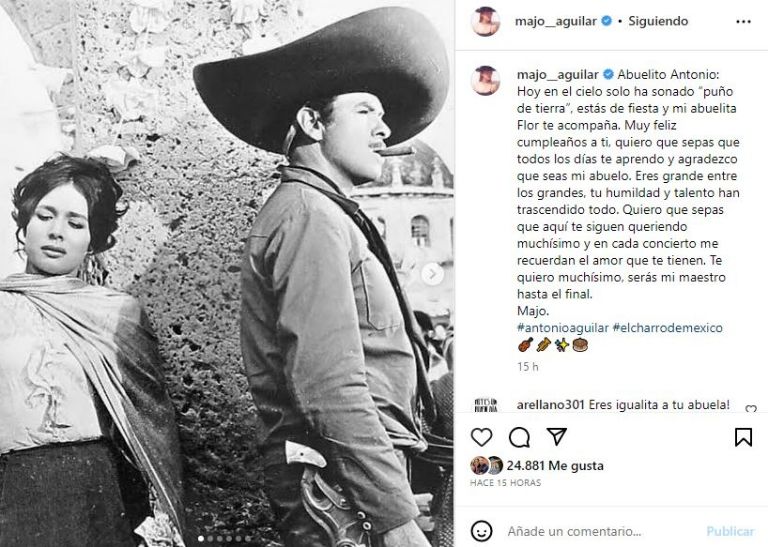Toggle the Siguiendo follow status

[x=658, y=21]
